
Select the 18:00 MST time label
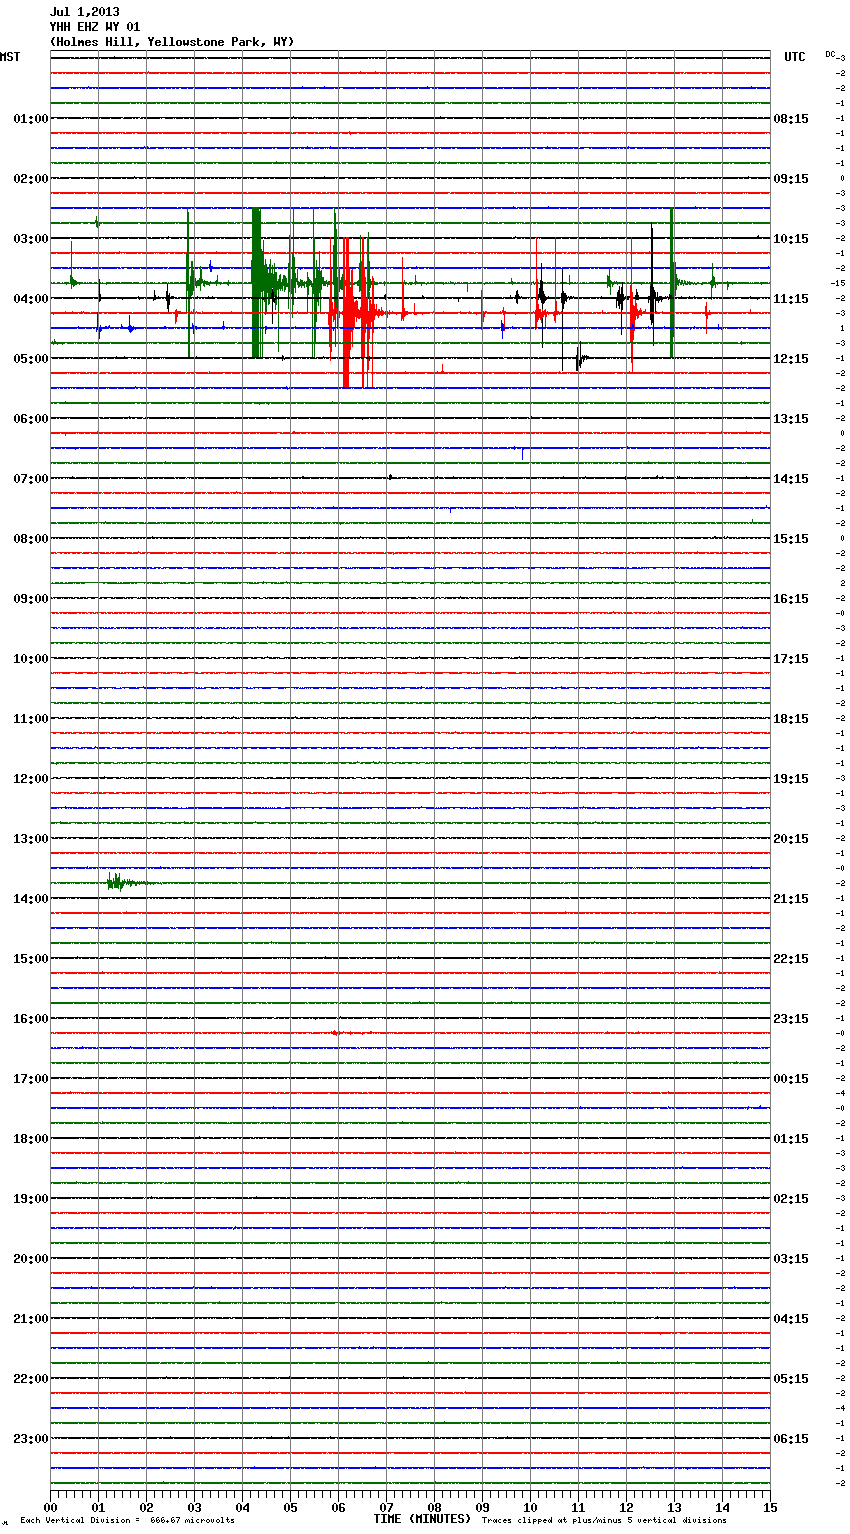pyautogui.click(x=31, y=1139)
